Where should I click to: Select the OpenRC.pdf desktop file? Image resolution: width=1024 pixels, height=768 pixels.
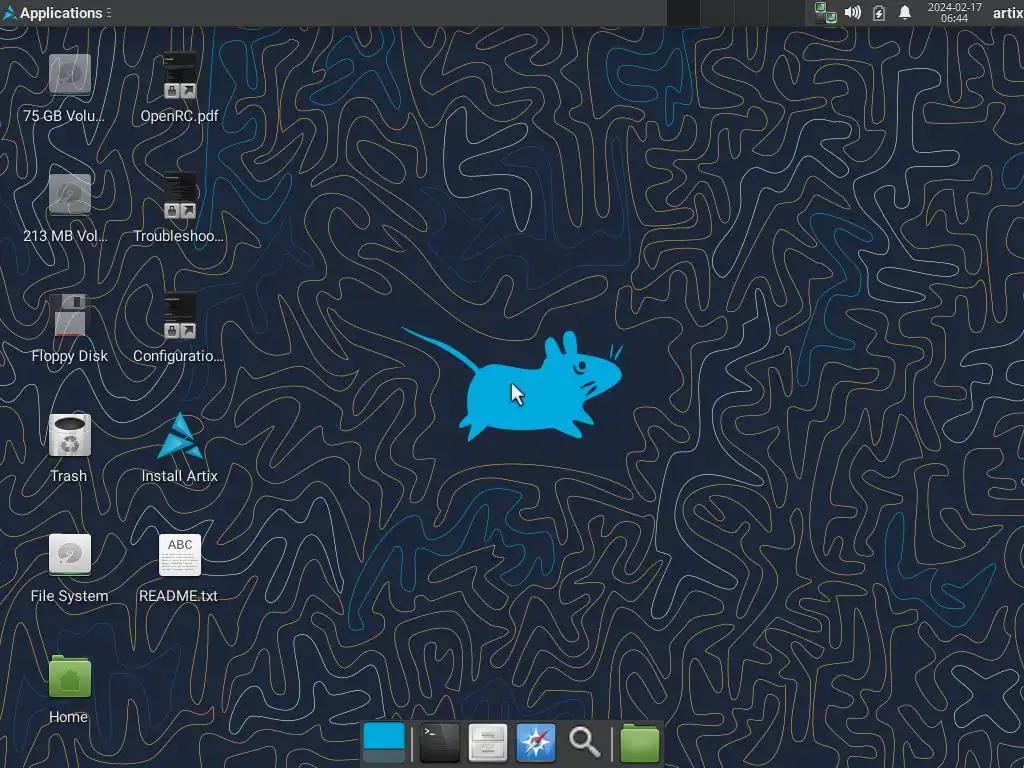click(180, 74)
